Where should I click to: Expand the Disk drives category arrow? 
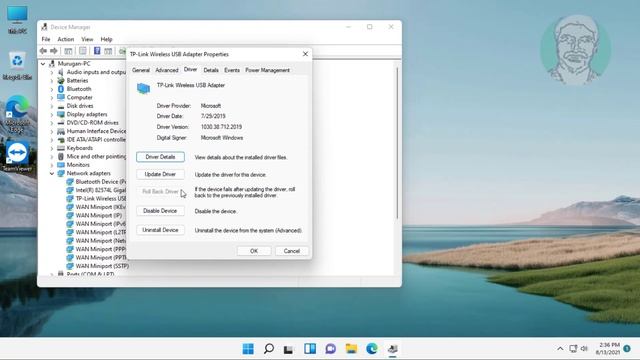52,106
